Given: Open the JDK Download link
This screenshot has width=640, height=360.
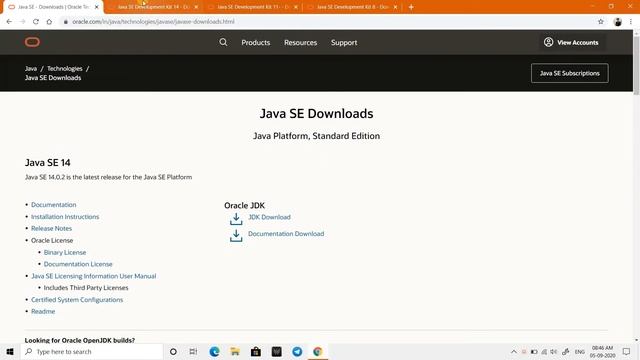Looking at the screenshot, I should (269, 217).
